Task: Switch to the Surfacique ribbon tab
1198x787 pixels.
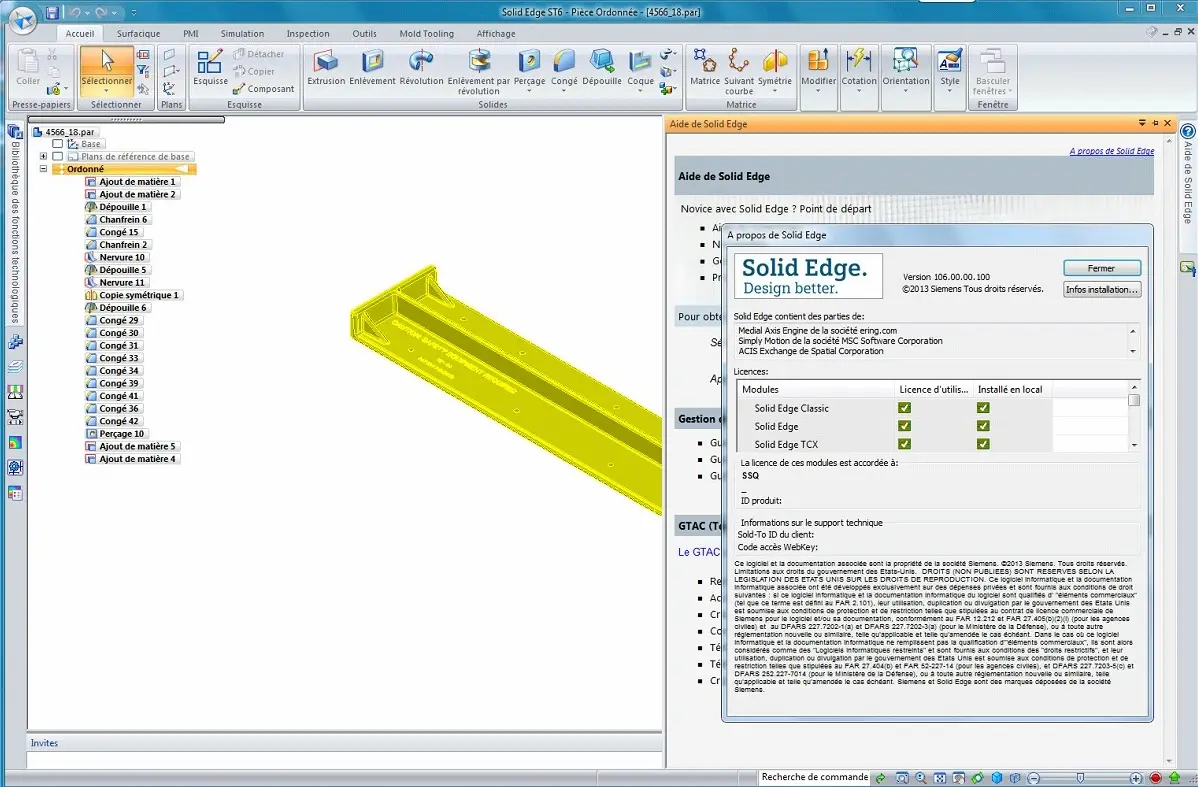Action: tap(138, 34)
